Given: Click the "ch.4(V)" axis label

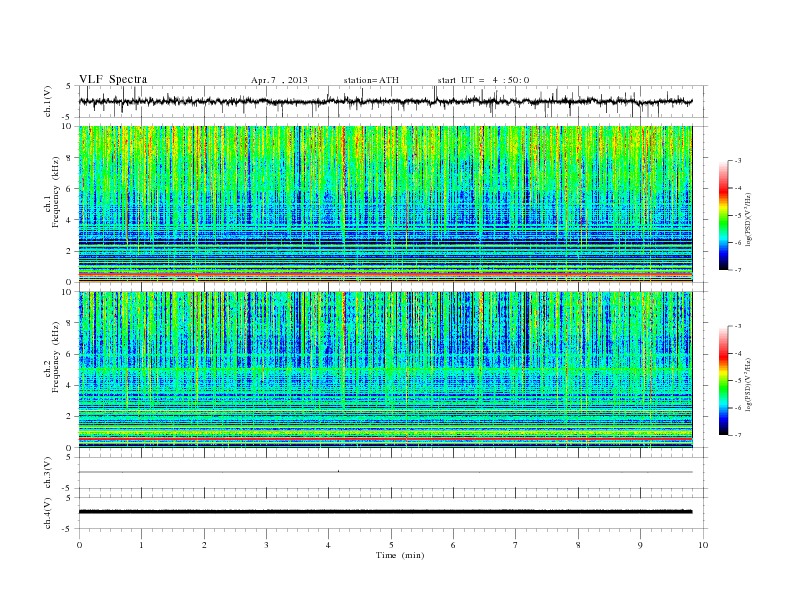Looking at the screenshot, I should (x=48, y=513).
